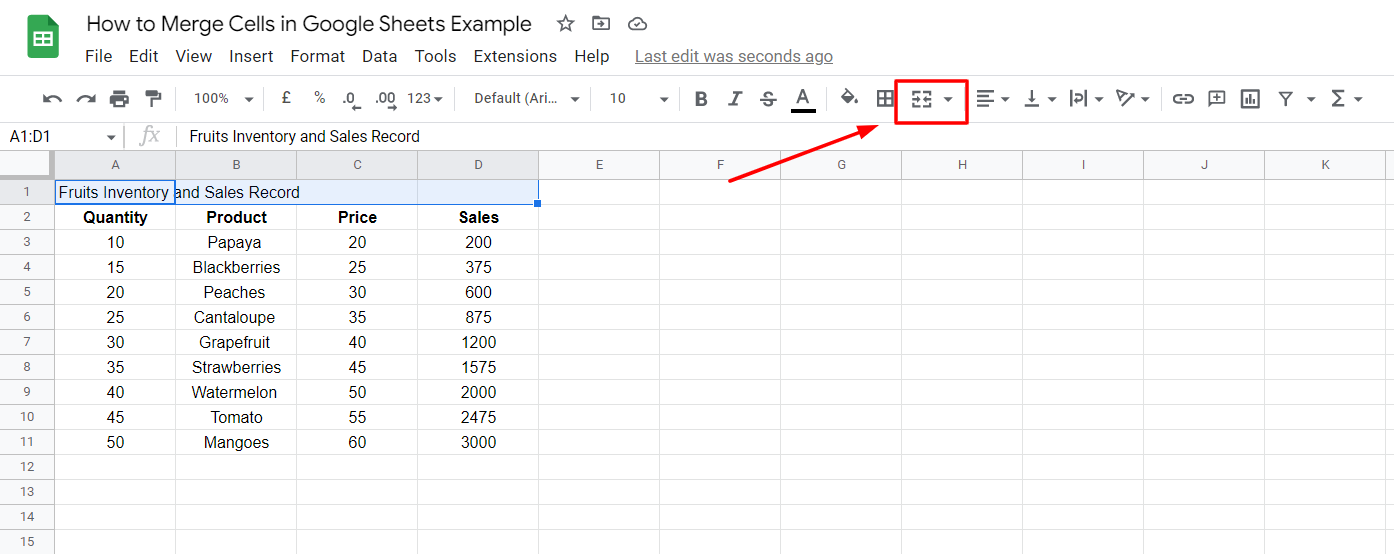This screenshot has width=1394, height=554.
Task: Click the formula bar text
Action: [x=304, y=136]
